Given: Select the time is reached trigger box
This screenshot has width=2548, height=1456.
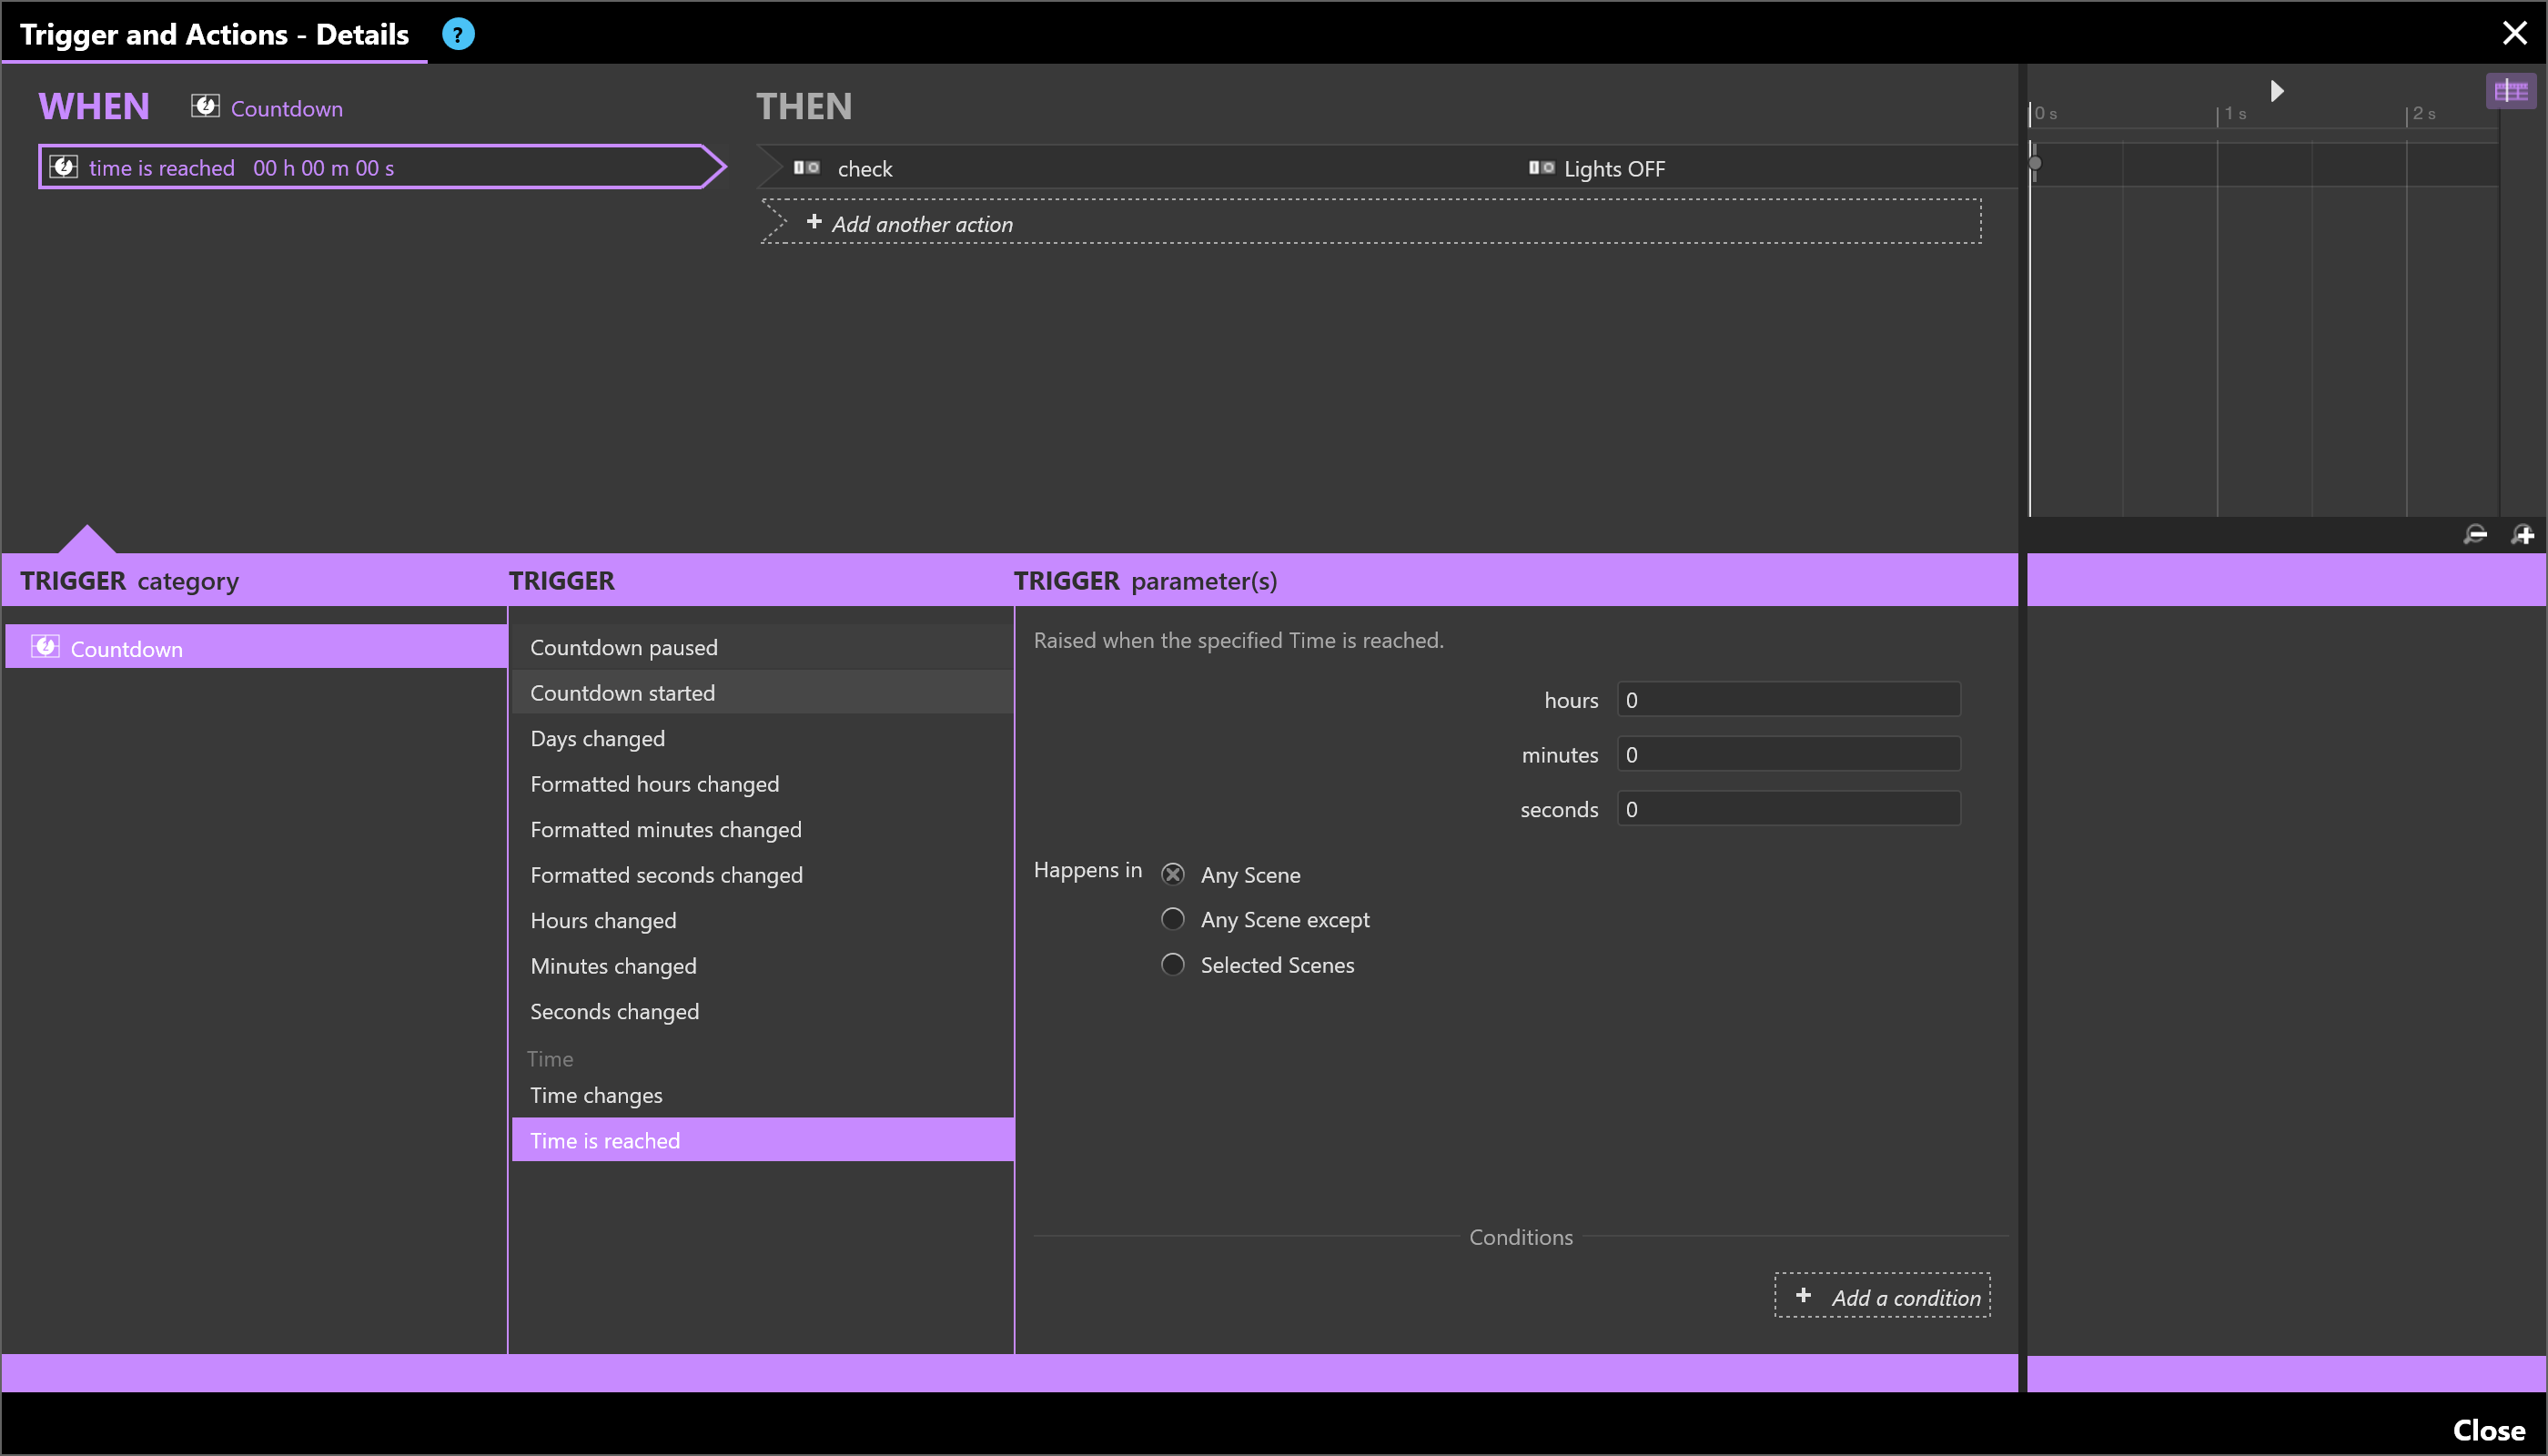Looking at the screenshot, I should (381, 167).
